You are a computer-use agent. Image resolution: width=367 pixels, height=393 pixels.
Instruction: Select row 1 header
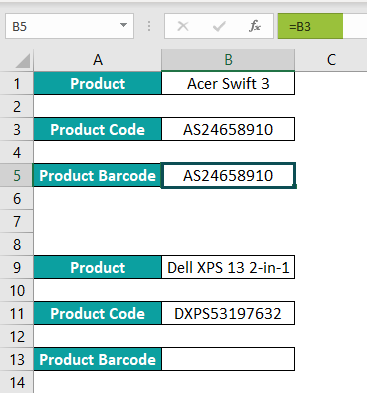coord(17,83)
